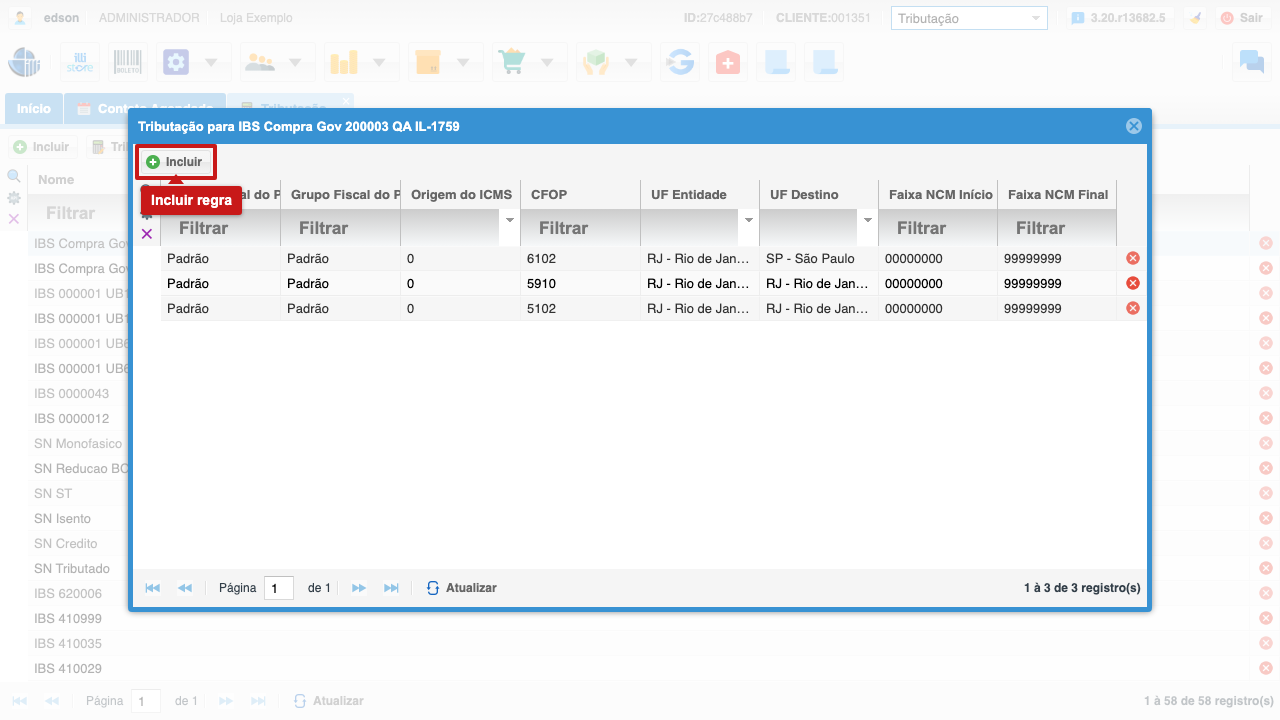The height and width of the screenshot is (720, 1280).
Task: Sort by the UF Entidade column header
Action: [699, 194]
